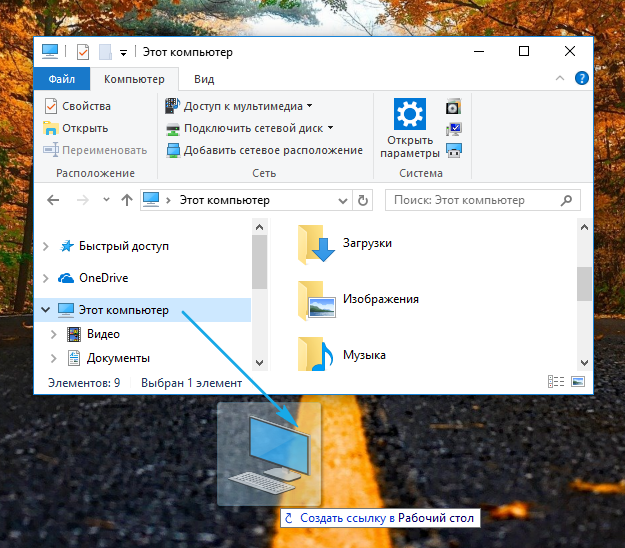625x548 pixels.
Task: Click the navigation pane scrollbar thumb
Action: pos(259,262)
